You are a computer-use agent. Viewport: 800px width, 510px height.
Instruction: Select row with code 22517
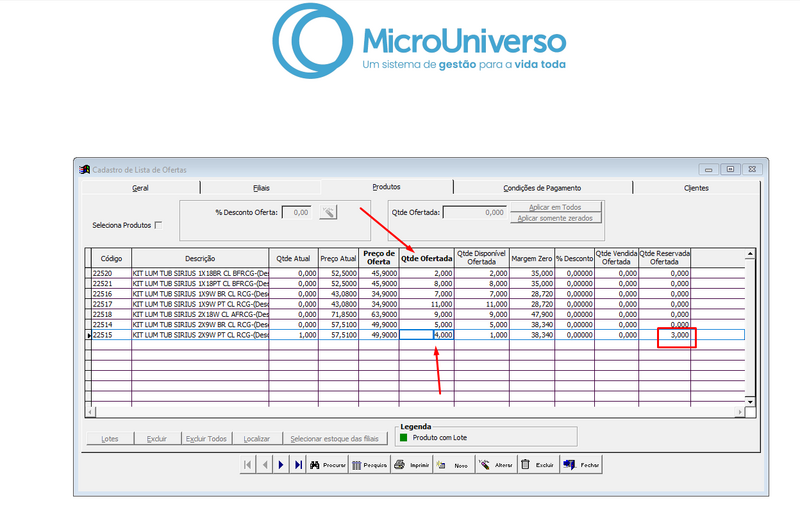coord(415,304)
